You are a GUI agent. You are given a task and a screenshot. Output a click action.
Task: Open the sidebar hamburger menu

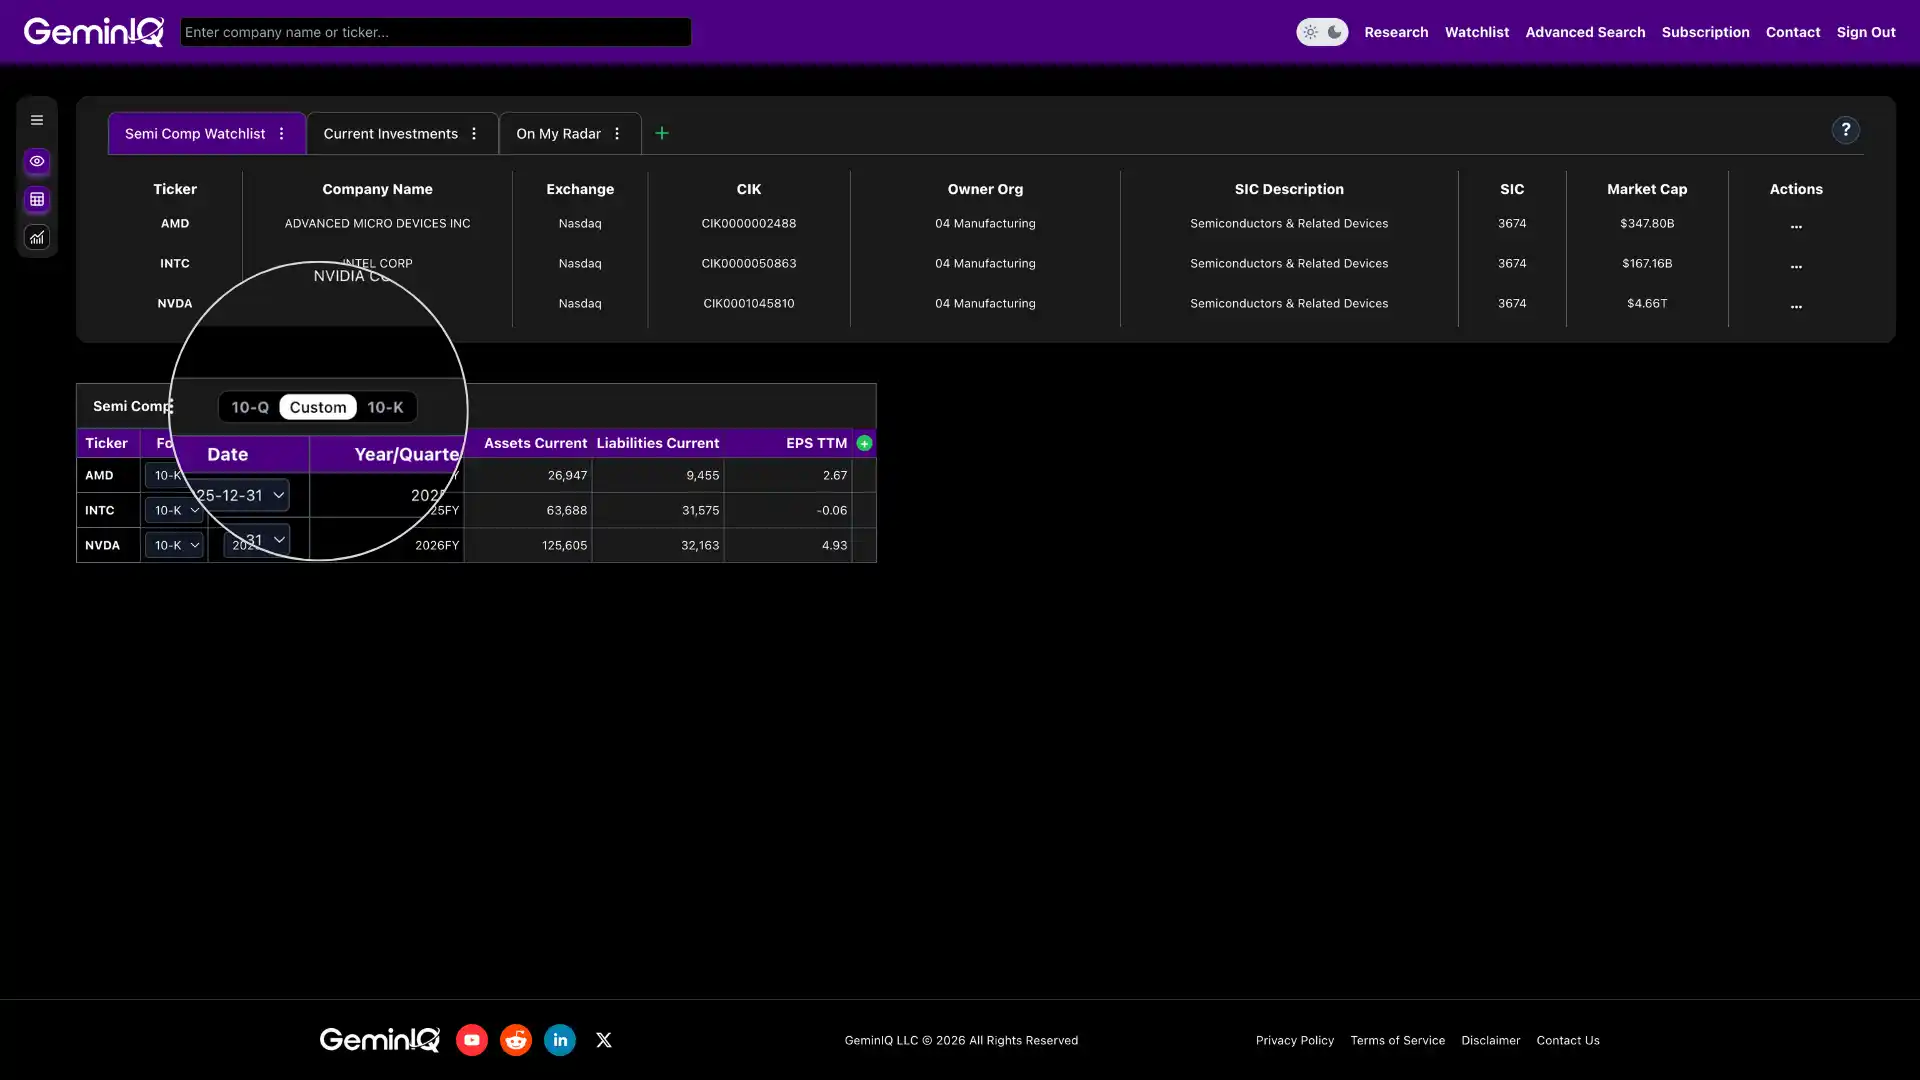coord(37,119)
